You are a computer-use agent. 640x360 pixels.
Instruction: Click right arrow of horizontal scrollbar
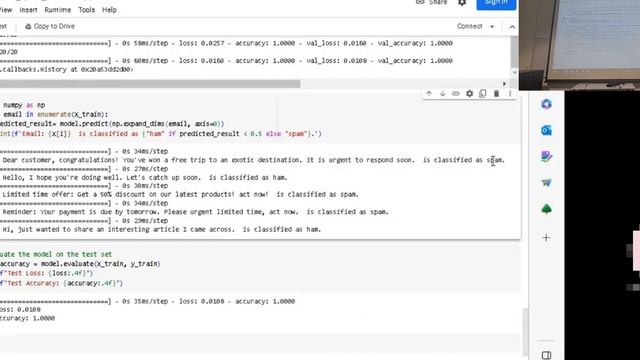click(504, 84)
